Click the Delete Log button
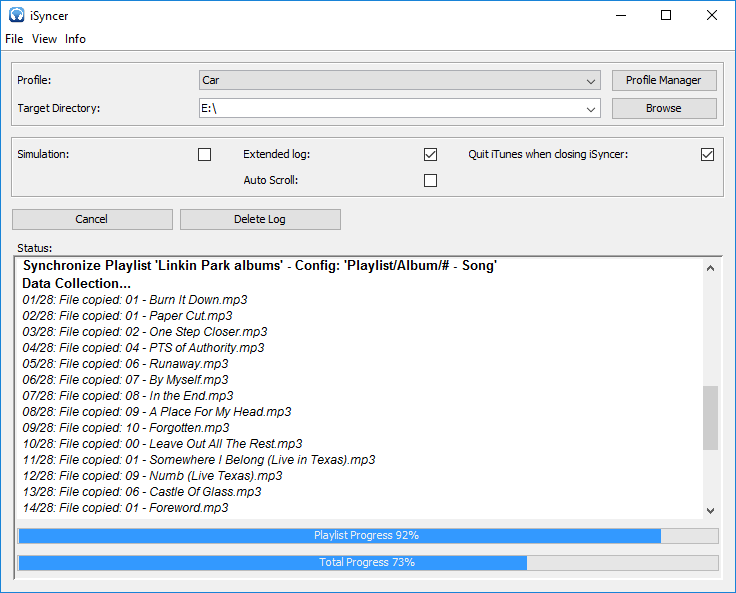736x593 pixels. click(260, 219)
